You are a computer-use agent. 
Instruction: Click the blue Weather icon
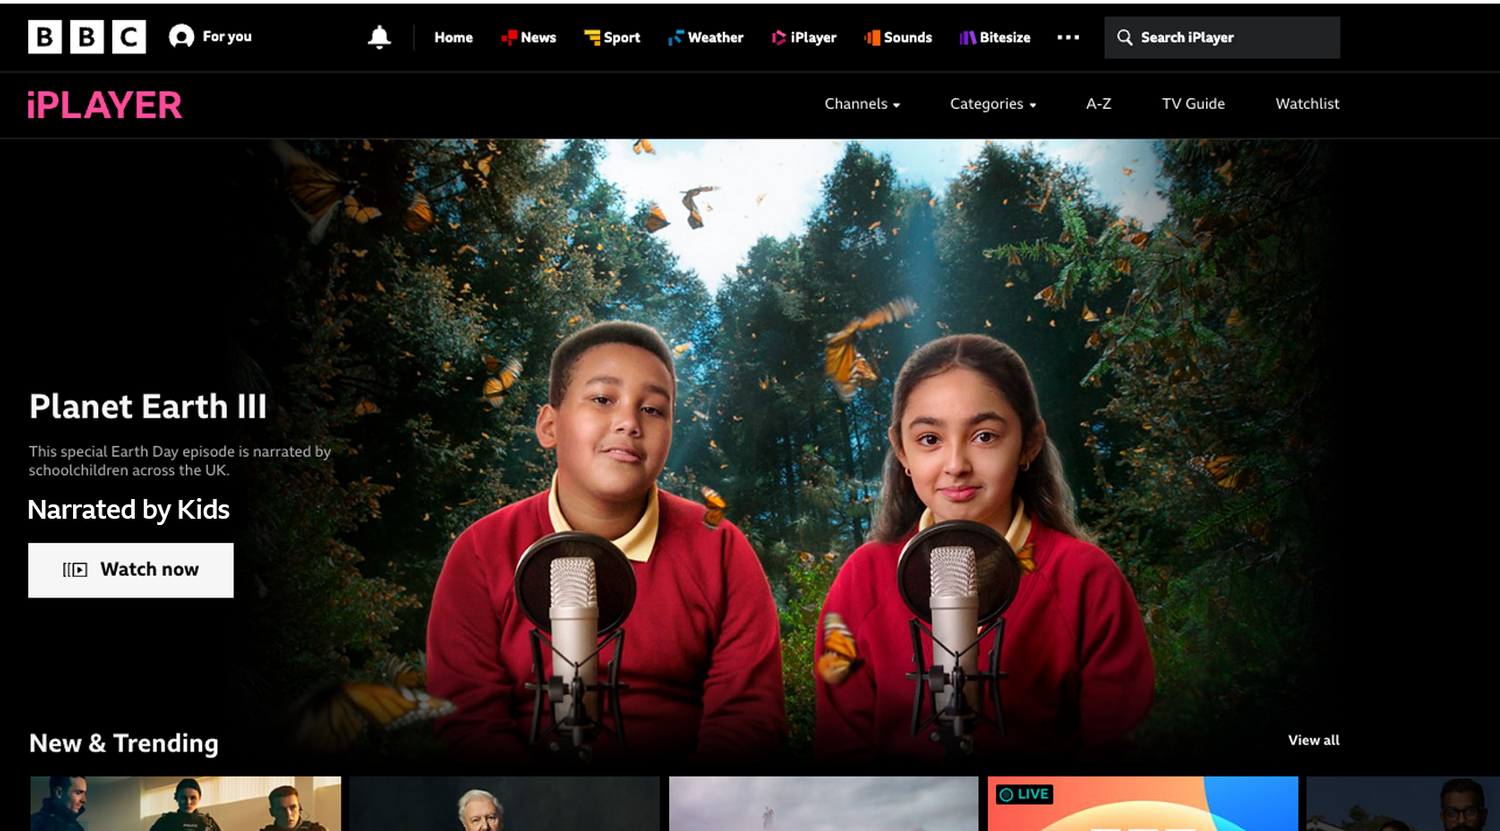[676, 37]
